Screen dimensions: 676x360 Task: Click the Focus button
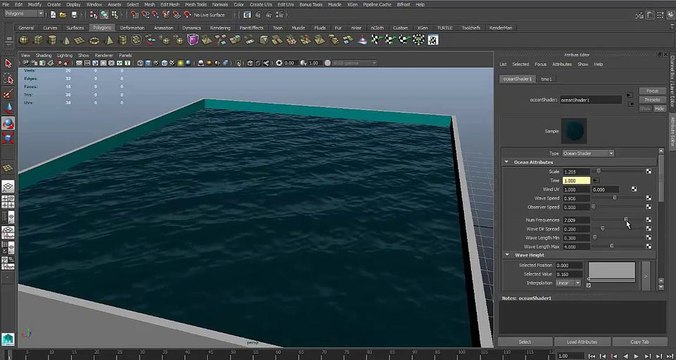click(x=652, y=91)
